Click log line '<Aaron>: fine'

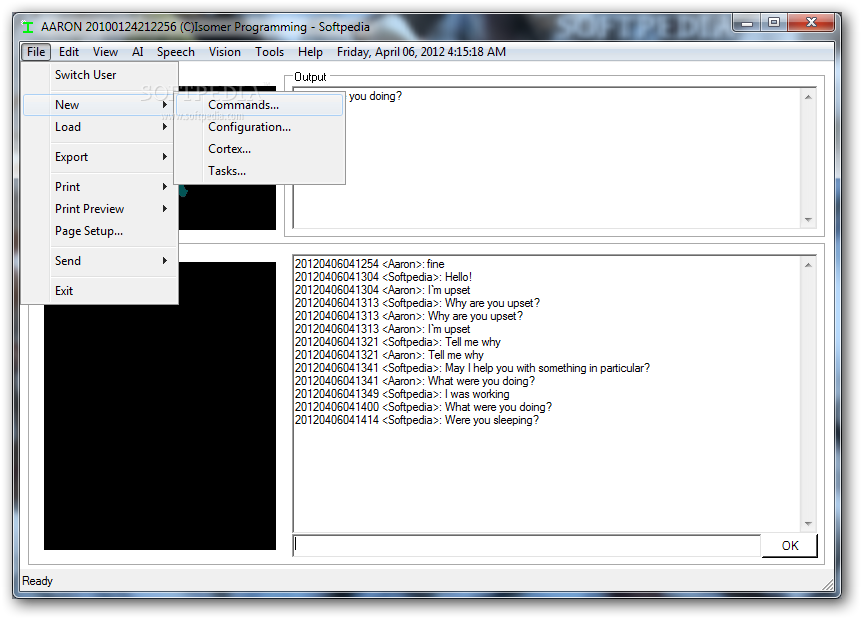369,264
